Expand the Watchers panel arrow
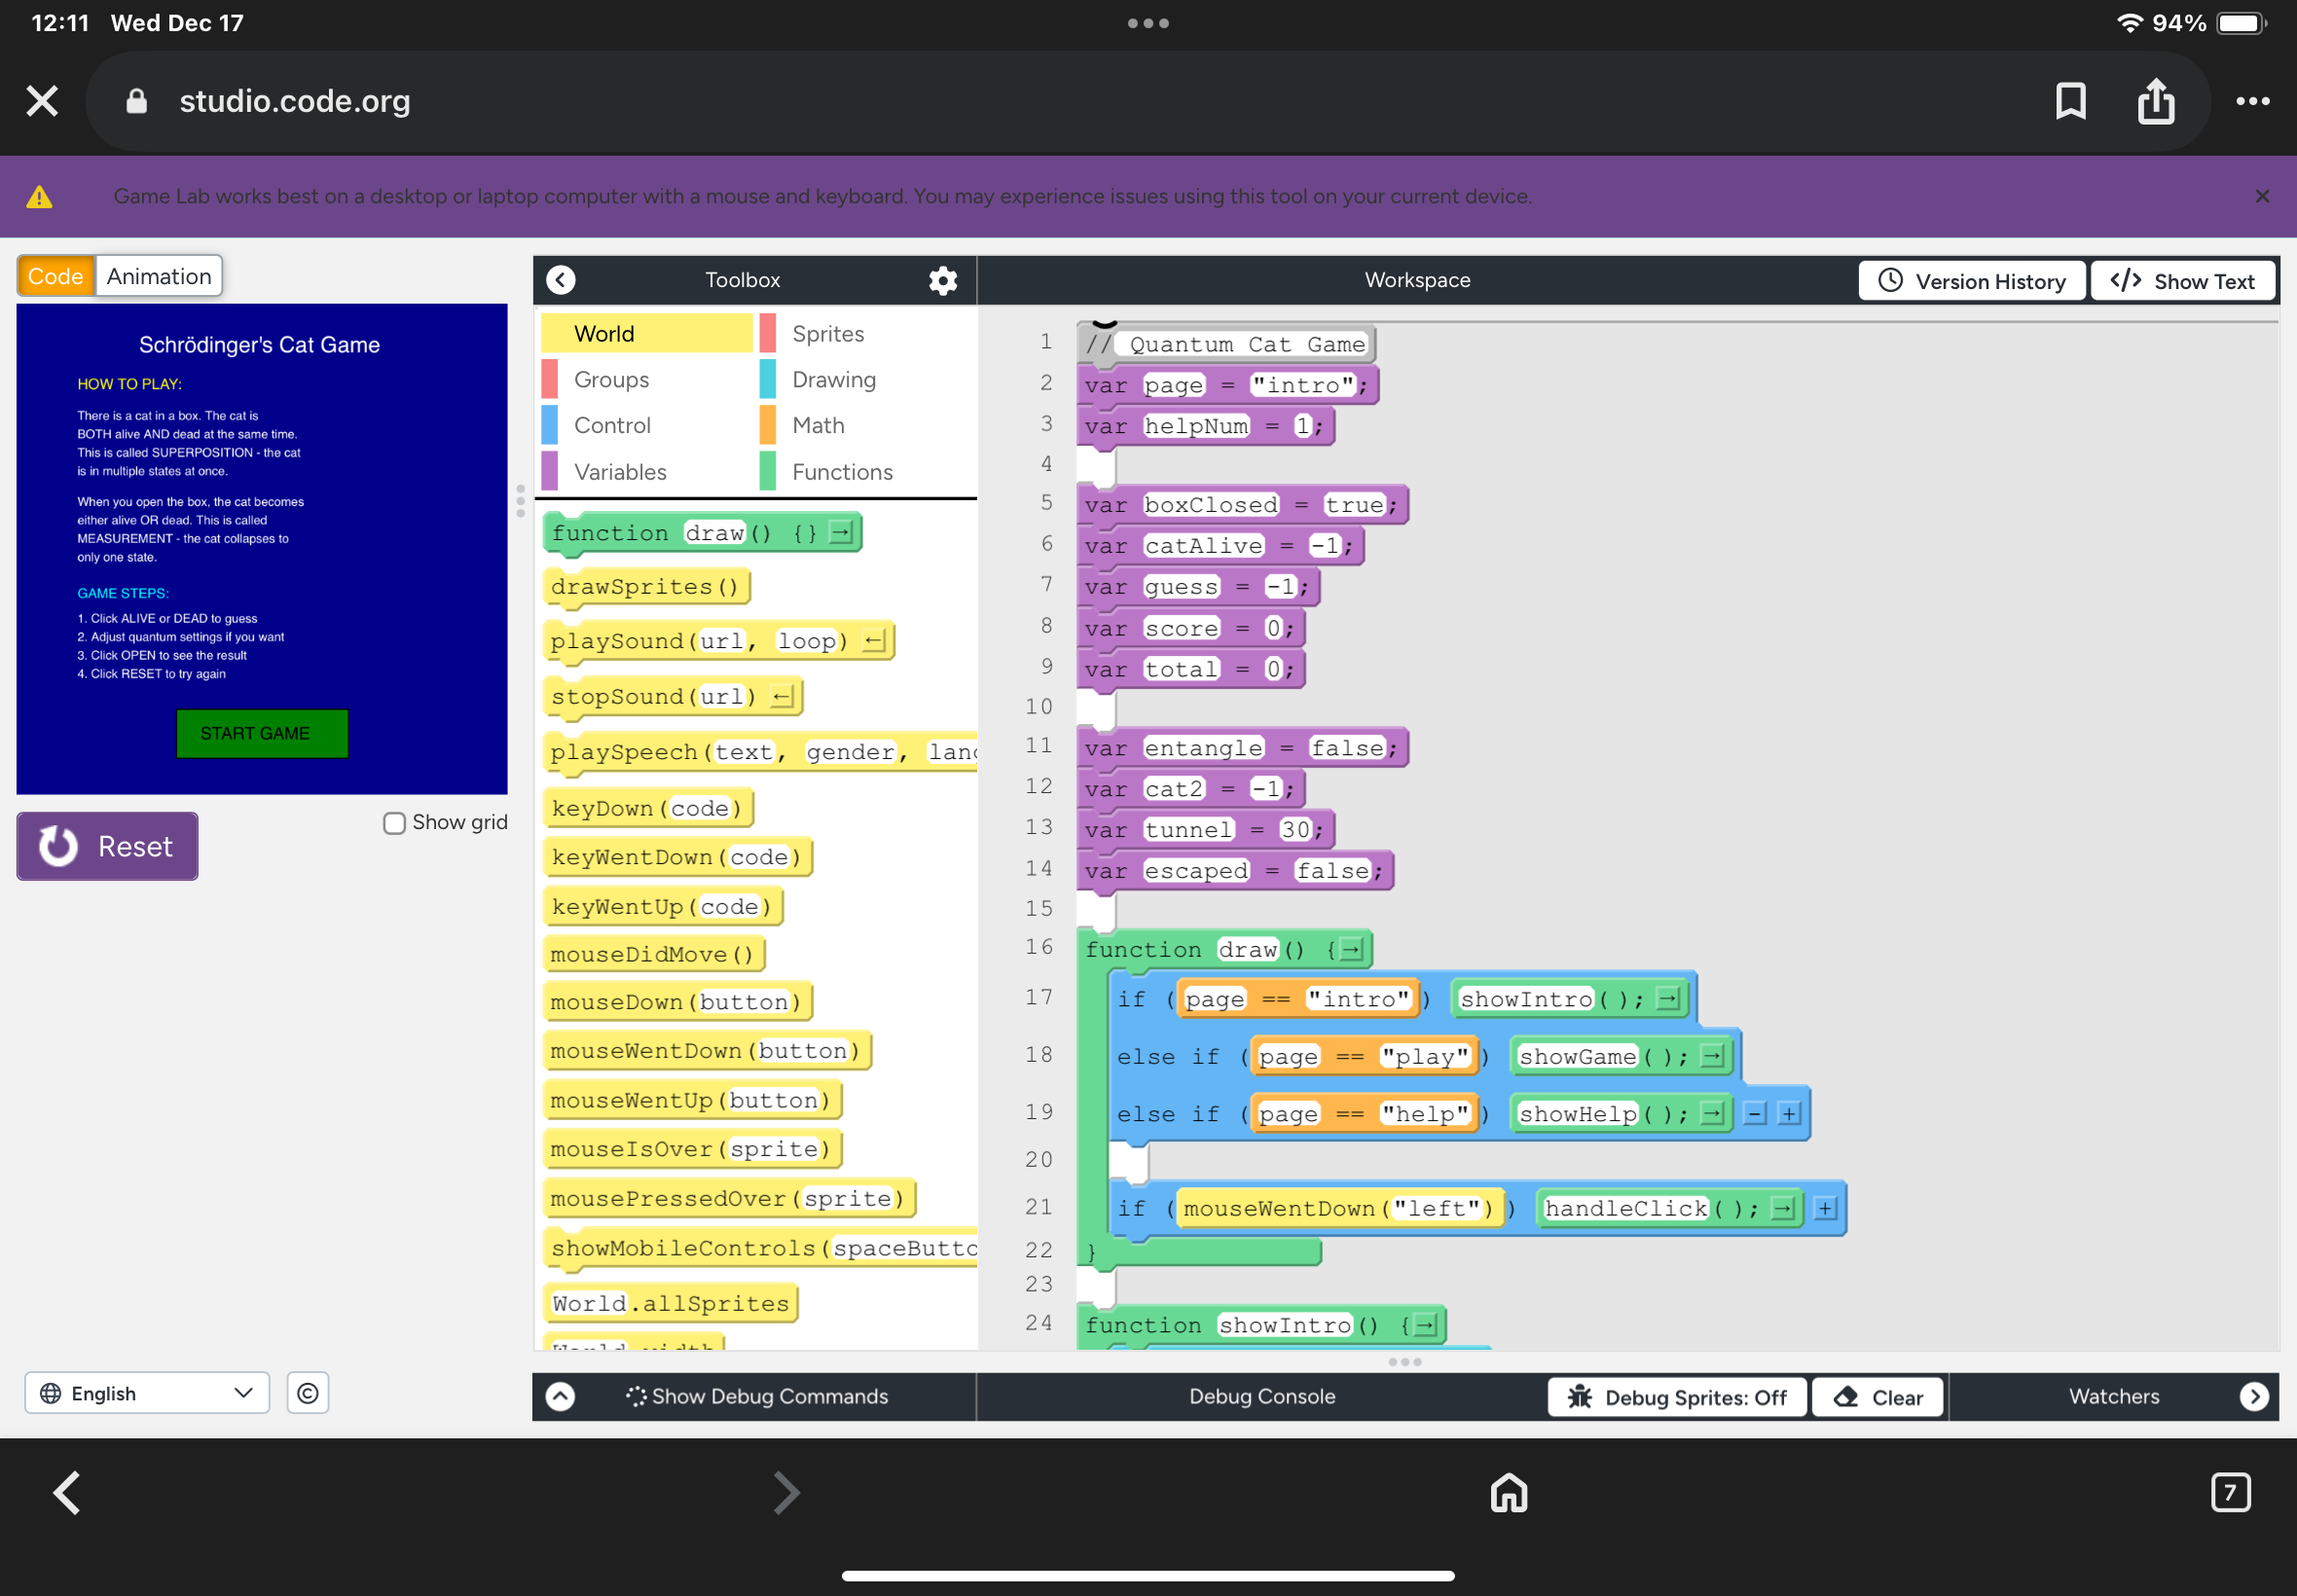This screenshot has width=2297, height=1596. [2253, 1397]
